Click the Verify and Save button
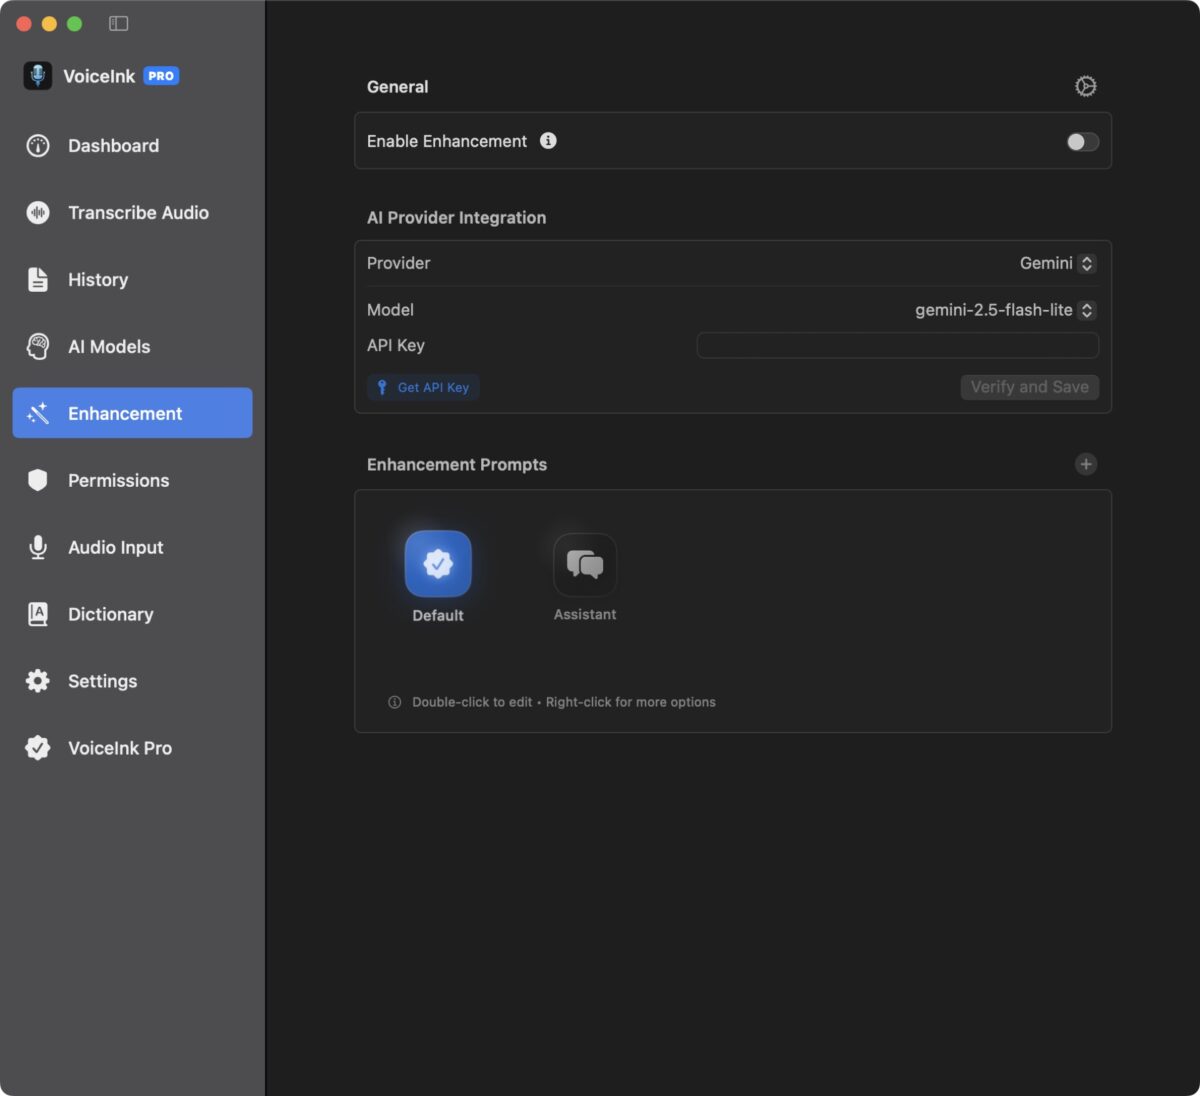 click(1030, 387)
